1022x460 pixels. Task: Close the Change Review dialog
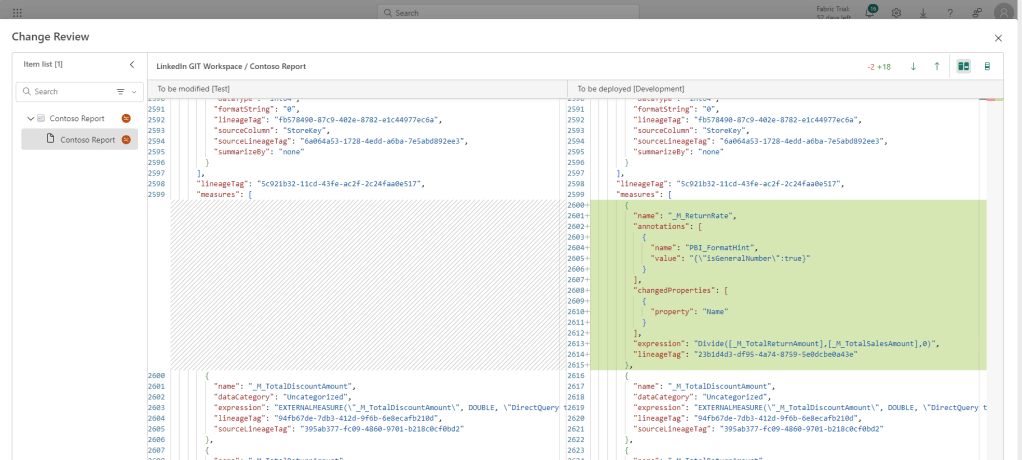click(x=998, y=37)
